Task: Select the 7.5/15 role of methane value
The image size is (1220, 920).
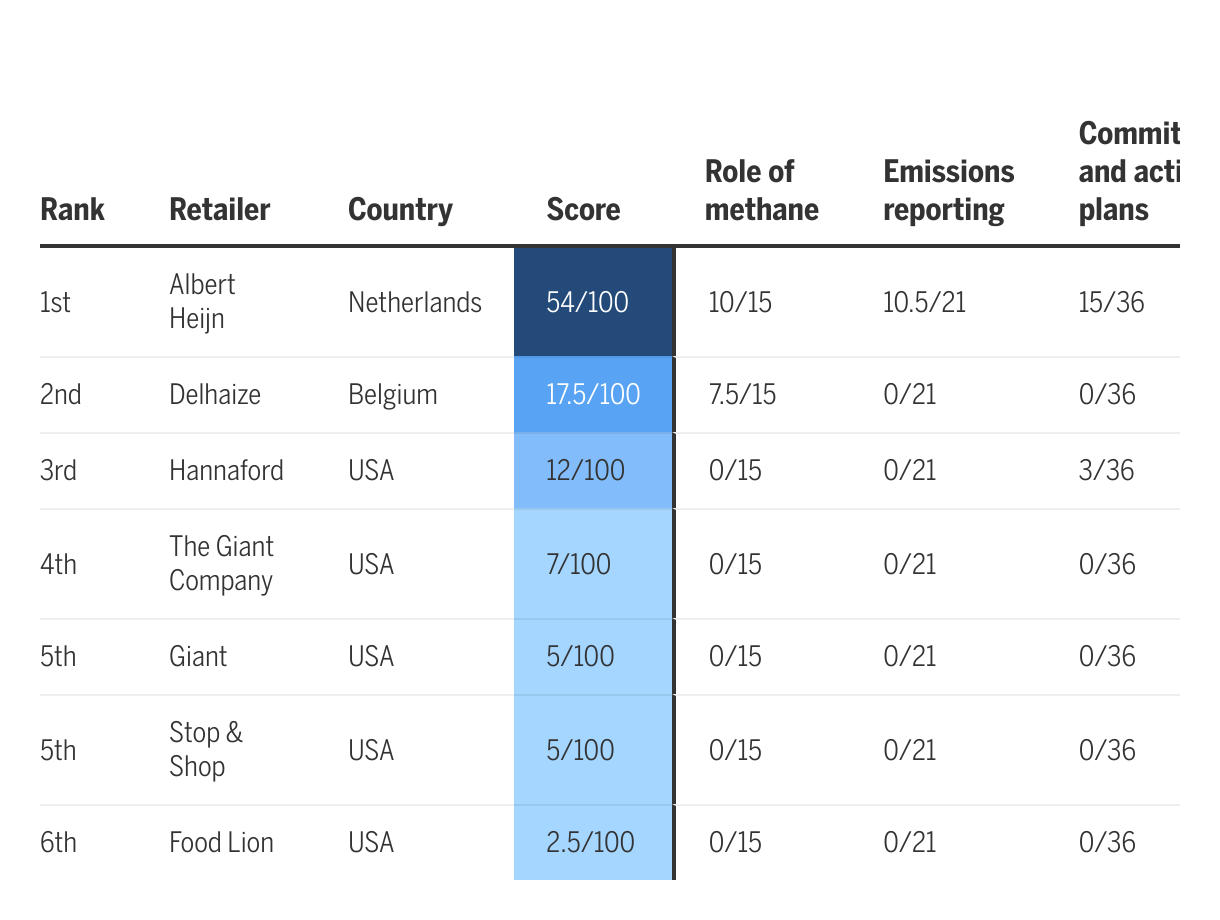Action: click(741, 394)
